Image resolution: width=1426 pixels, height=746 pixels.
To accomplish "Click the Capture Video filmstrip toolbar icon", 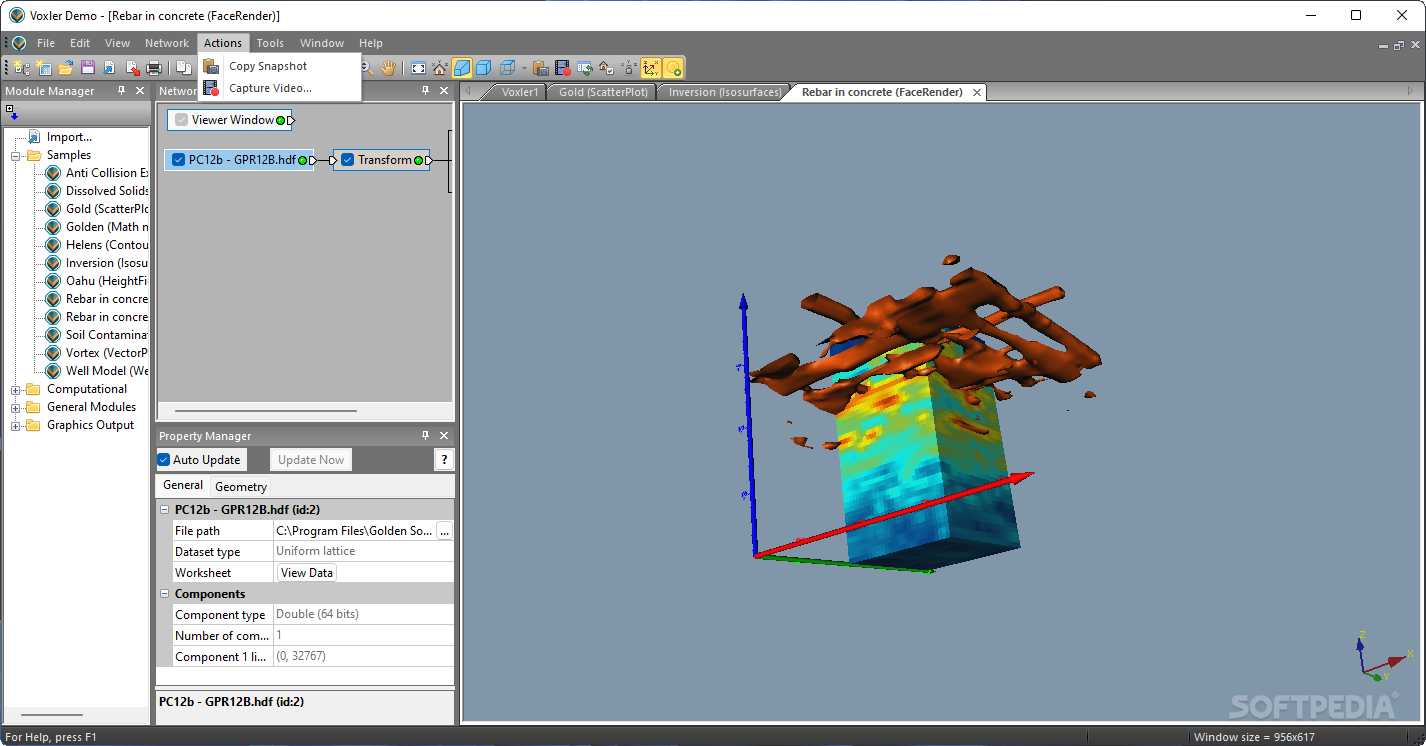I will click(x=563, y=68).
